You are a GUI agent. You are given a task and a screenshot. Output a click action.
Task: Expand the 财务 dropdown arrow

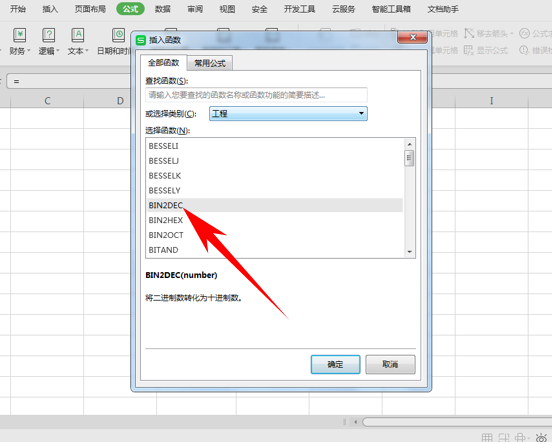pyautogui.click(x=29, y=51)
